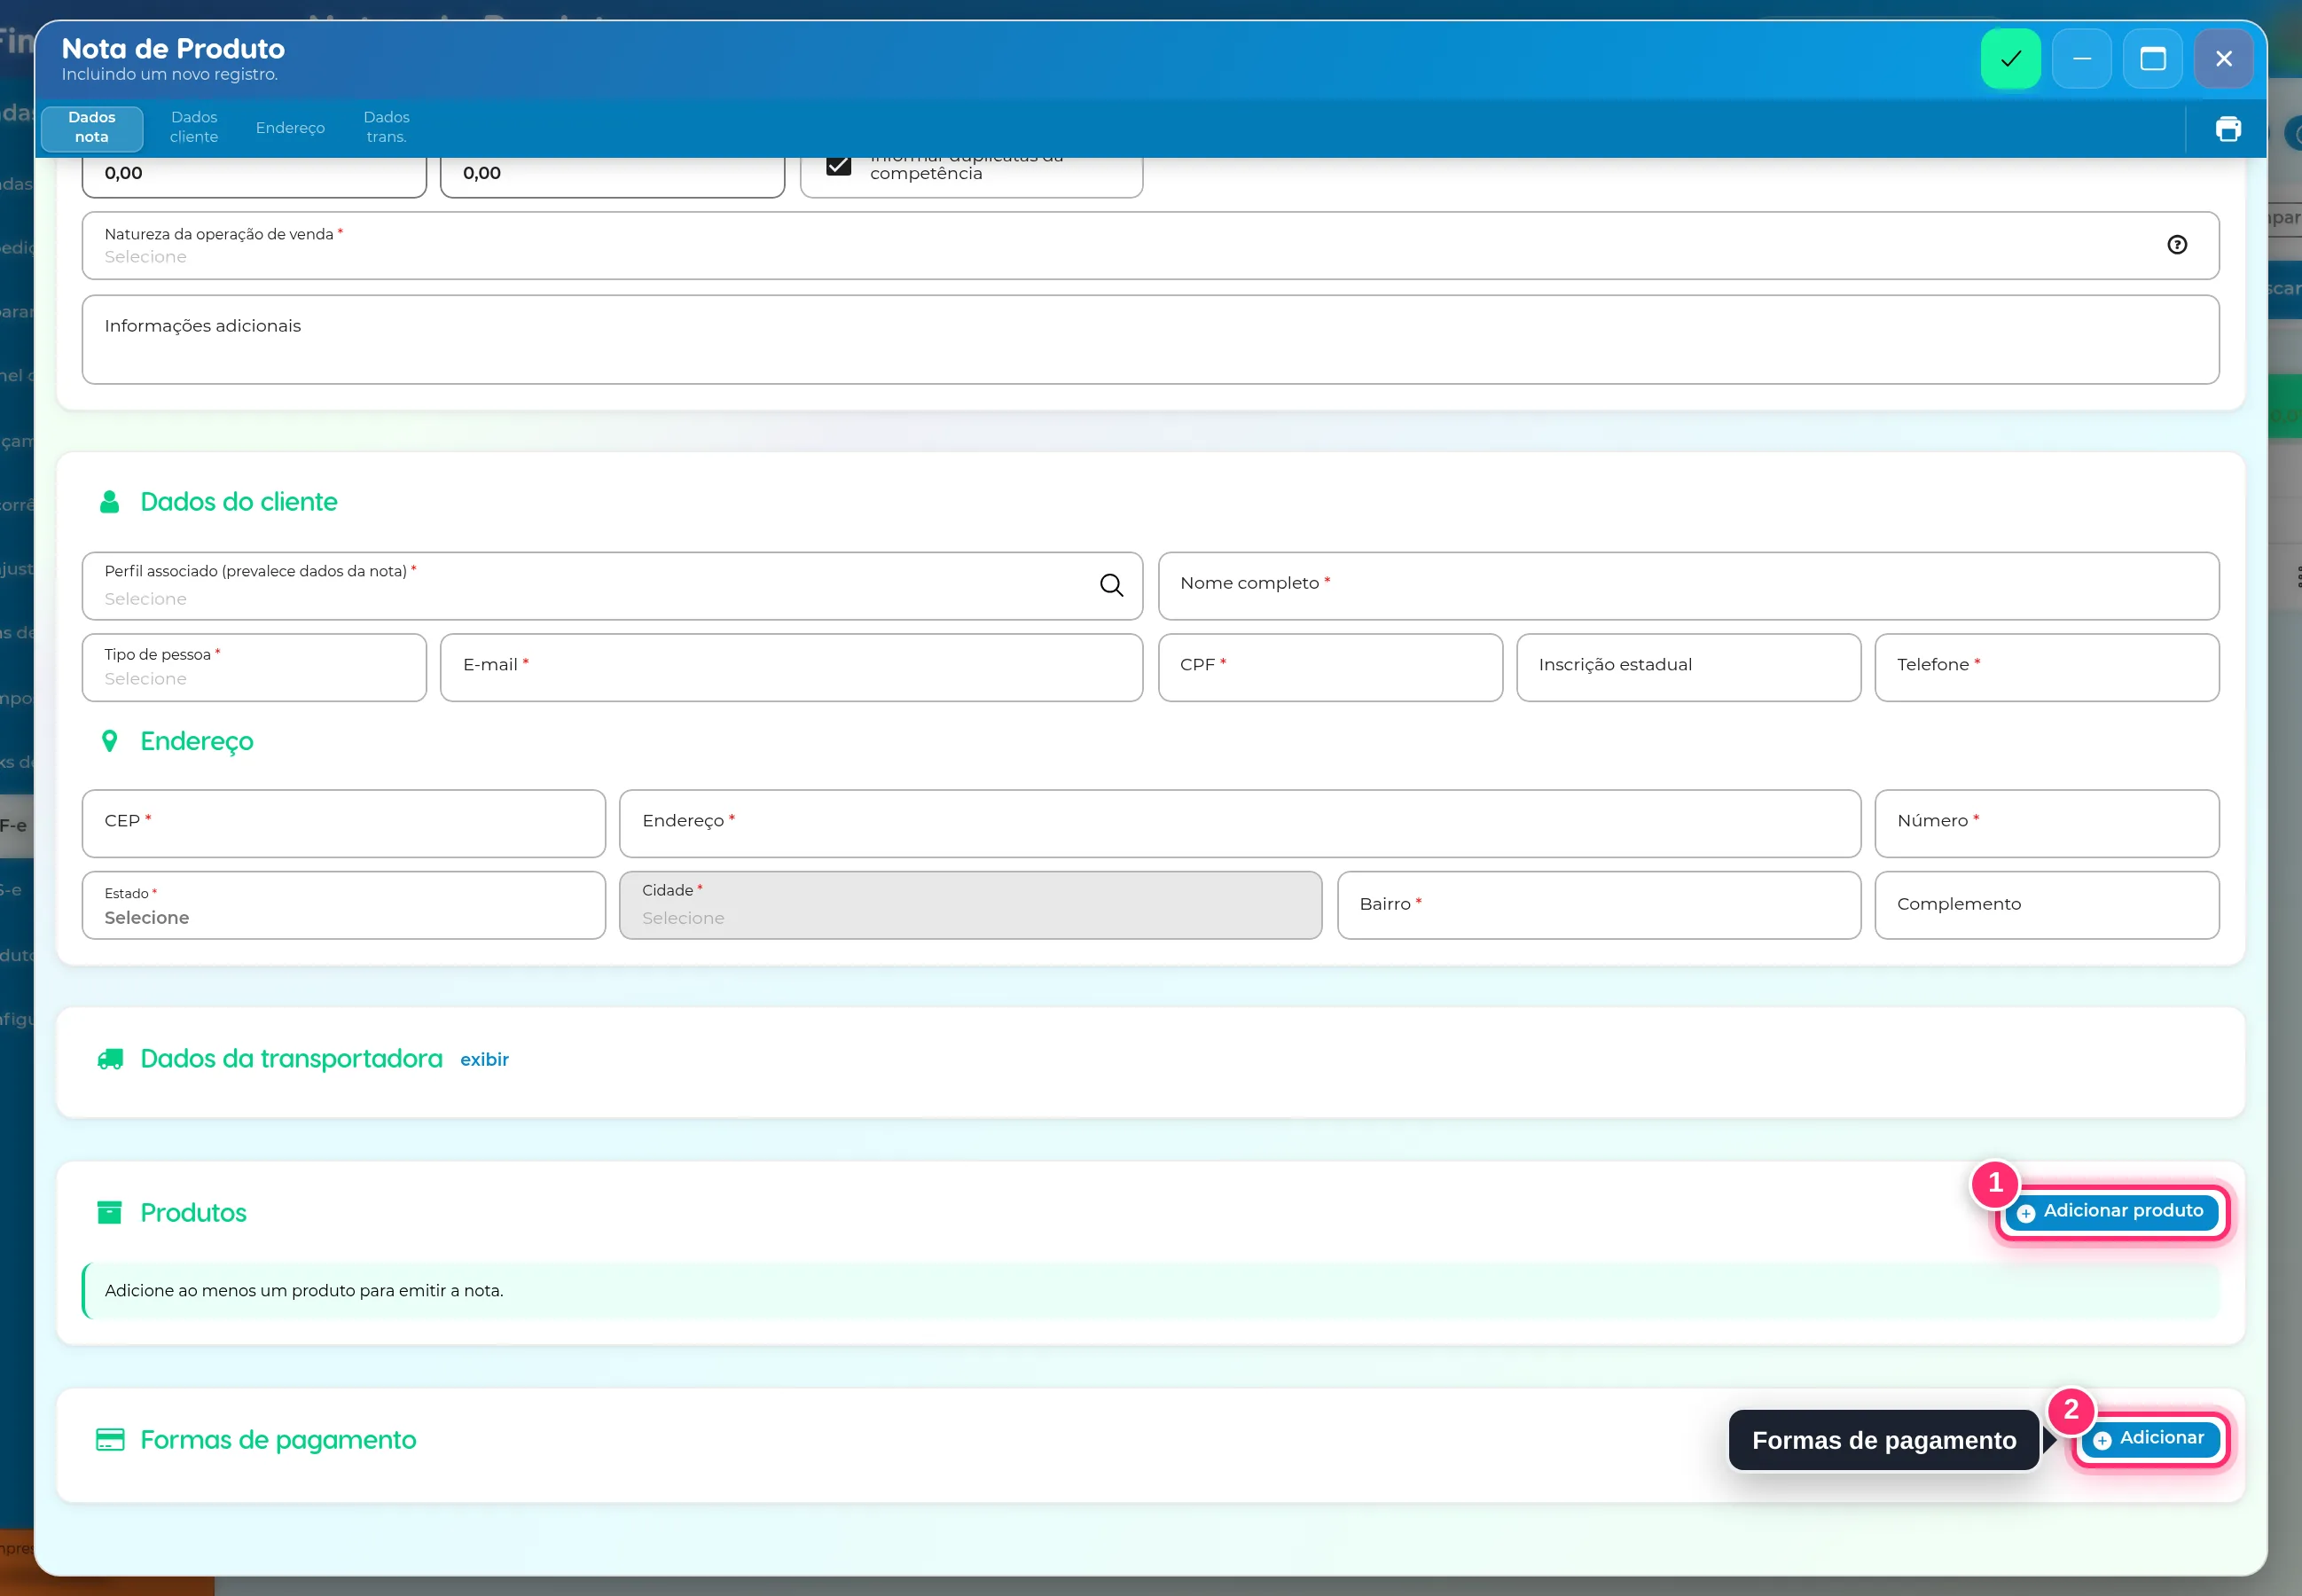Go to the Endereço tab

coord(290,128)
